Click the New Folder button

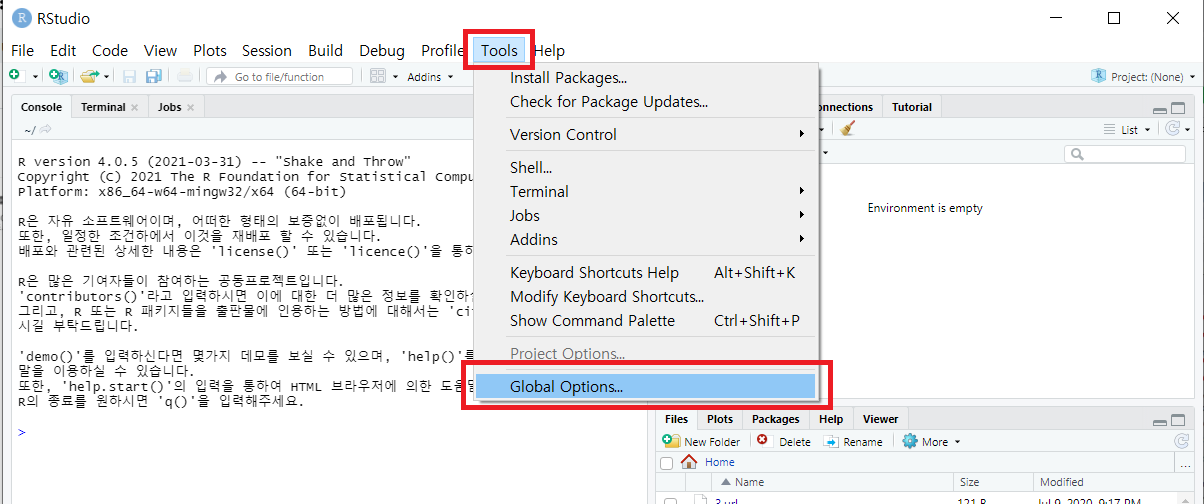coord(702,441)
